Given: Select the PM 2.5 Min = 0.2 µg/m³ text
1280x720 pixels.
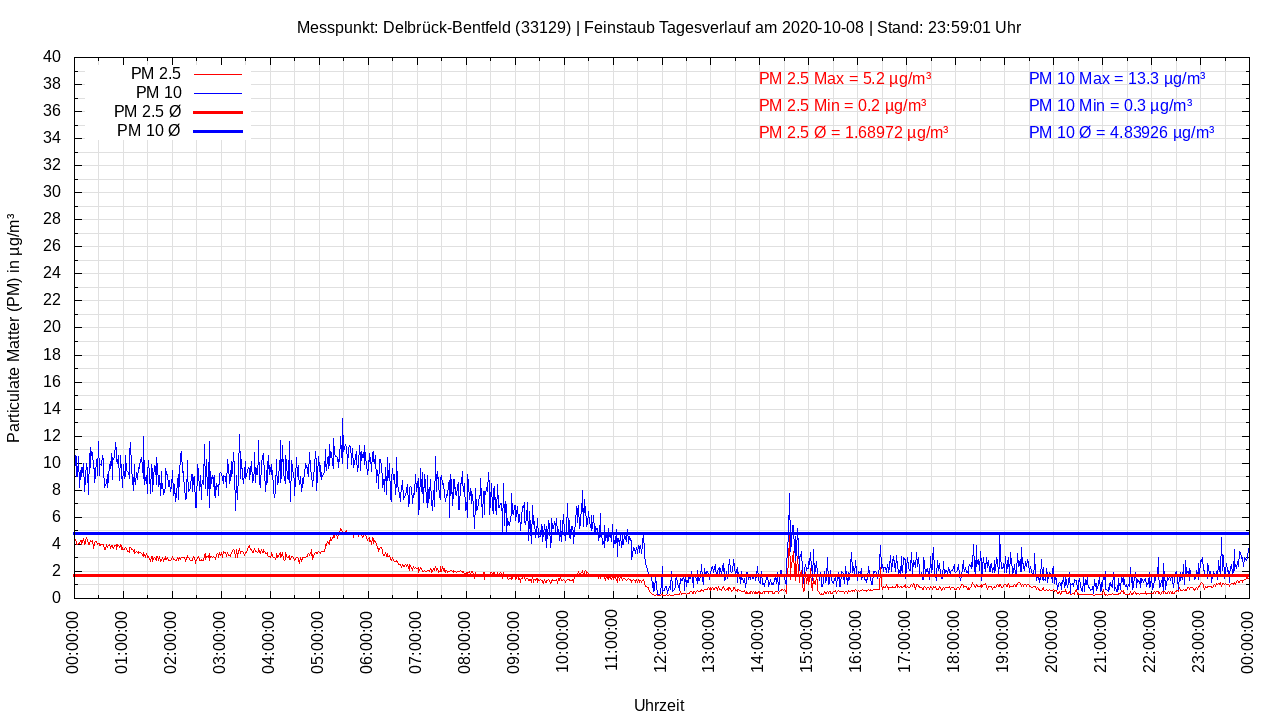Looking at the screenshot, I should pyautogui.click(x=842, y=105).
